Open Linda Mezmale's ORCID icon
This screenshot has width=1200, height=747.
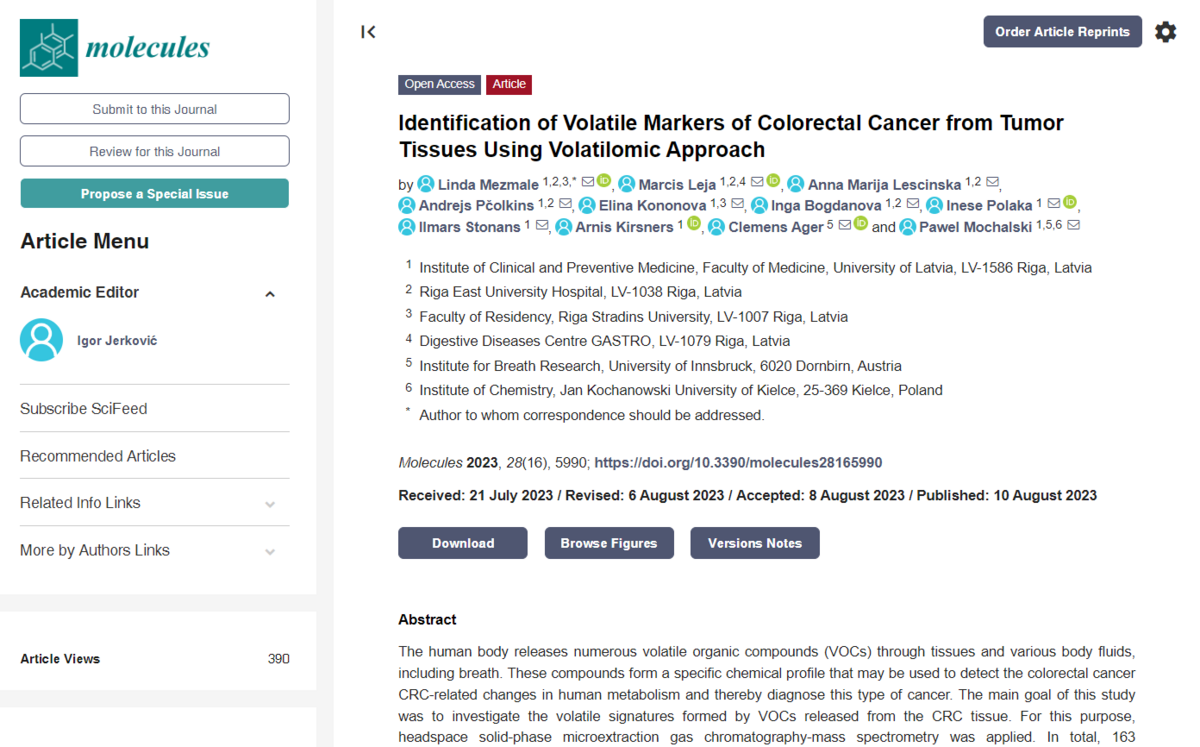click(x=604, y=181)
